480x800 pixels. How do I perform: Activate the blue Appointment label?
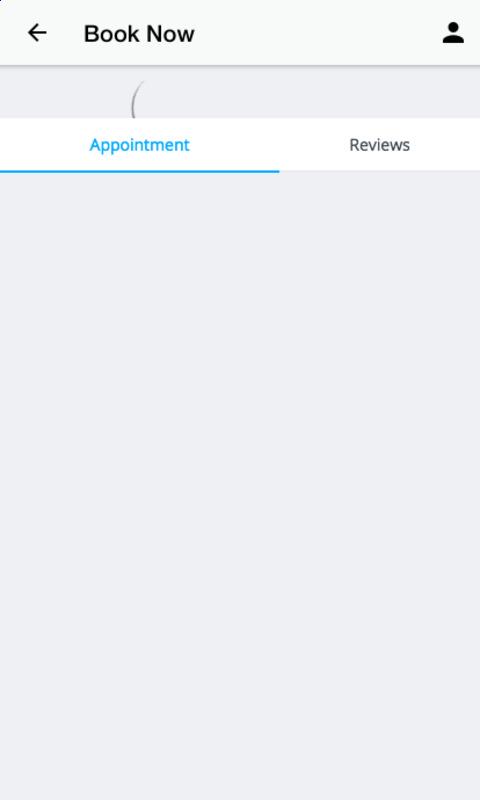coord(139,145)
